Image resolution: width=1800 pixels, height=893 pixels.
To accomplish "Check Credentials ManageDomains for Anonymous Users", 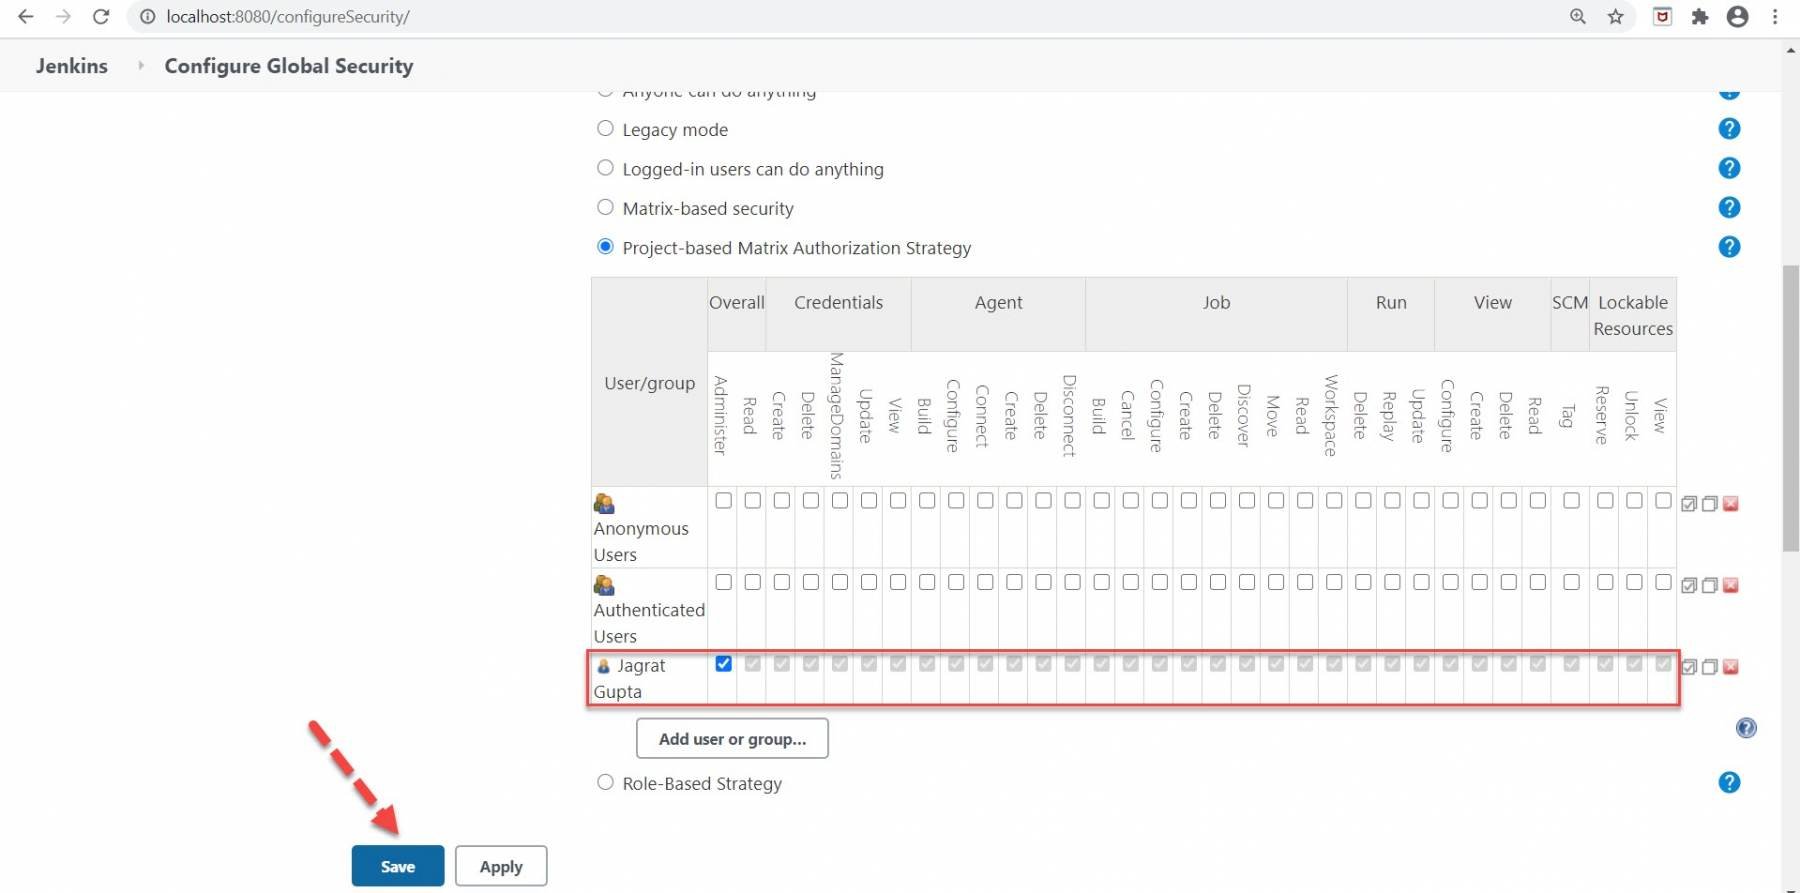I will coord(840,500).
